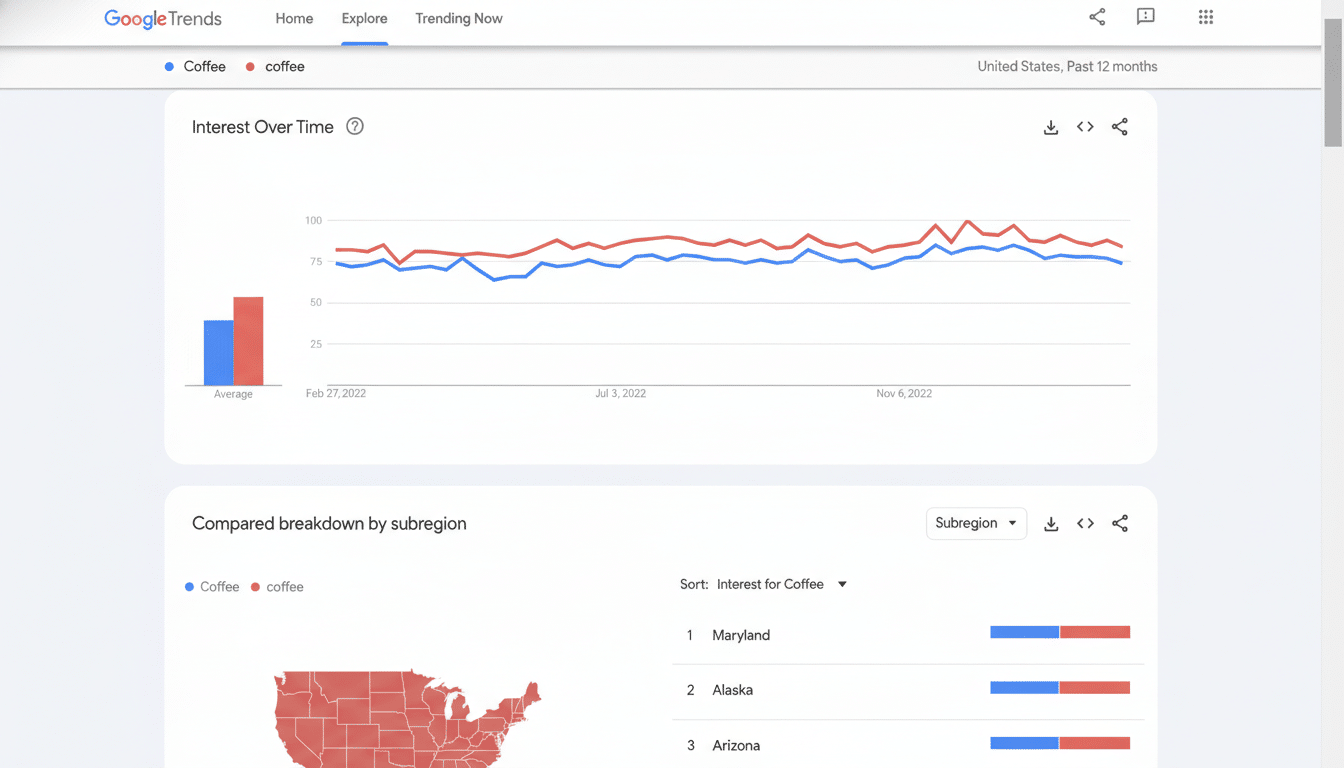This screenshot has width=1344, height=768.
Task: Toggle the lowercase coffee term chip
Action: tap(275, 66)
